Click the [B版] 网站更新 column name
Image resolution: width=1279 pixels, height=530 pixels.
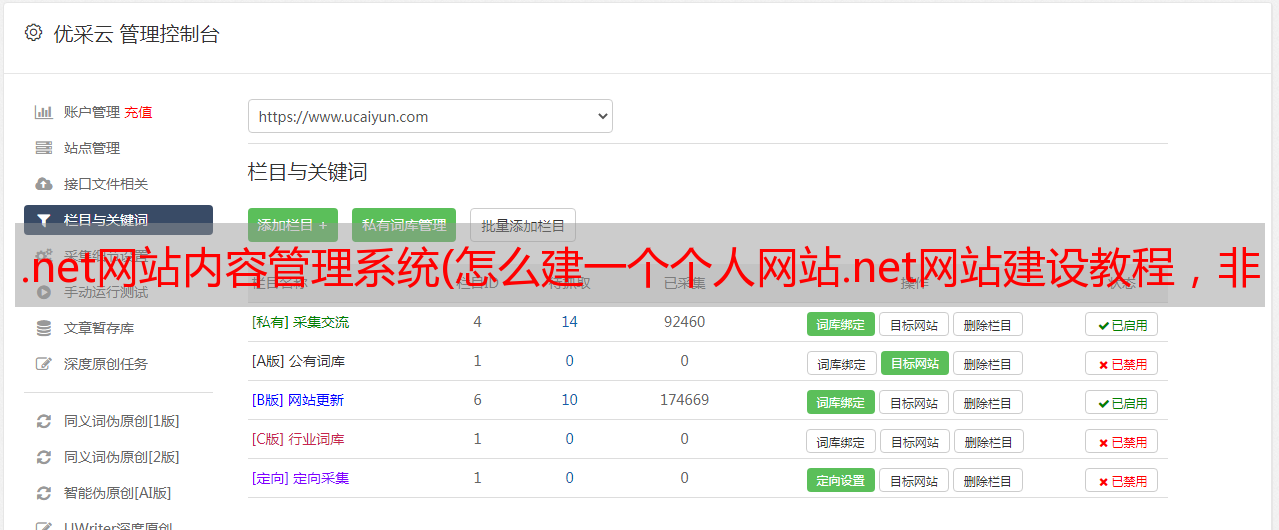pyautogui.click(x=298, y=400)
